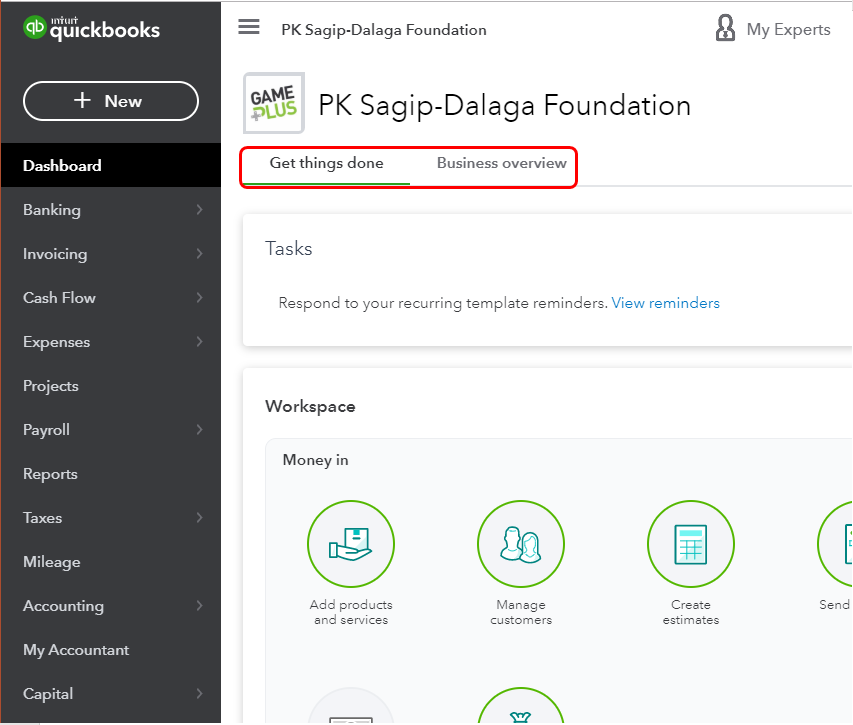Click the hamburger menu icon

tap(249, 27)
